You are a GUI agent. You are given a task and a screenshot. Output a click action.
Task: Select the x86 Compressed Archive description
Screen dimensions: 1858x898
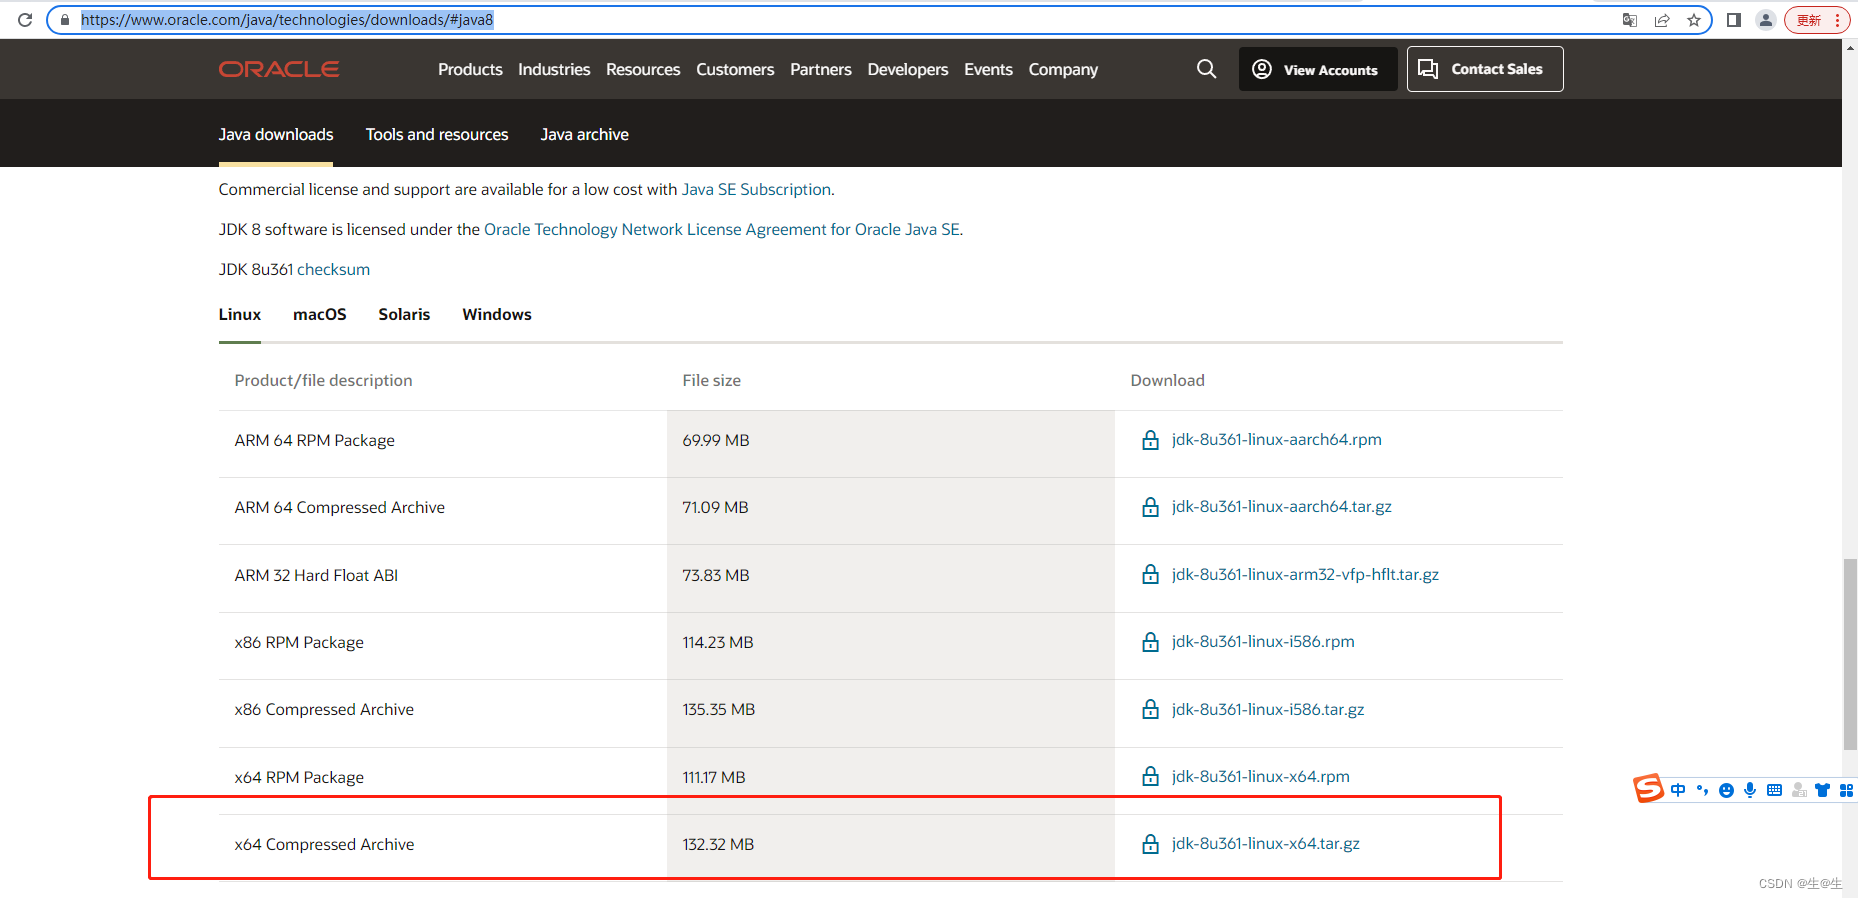[x=324, y=709]
